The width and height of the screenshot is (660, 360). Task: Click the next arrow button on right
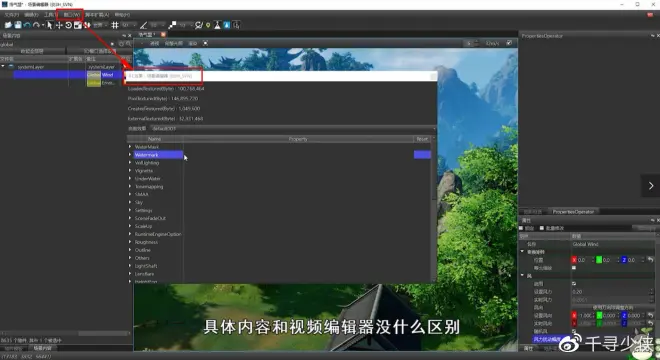[x=651, y=186]
